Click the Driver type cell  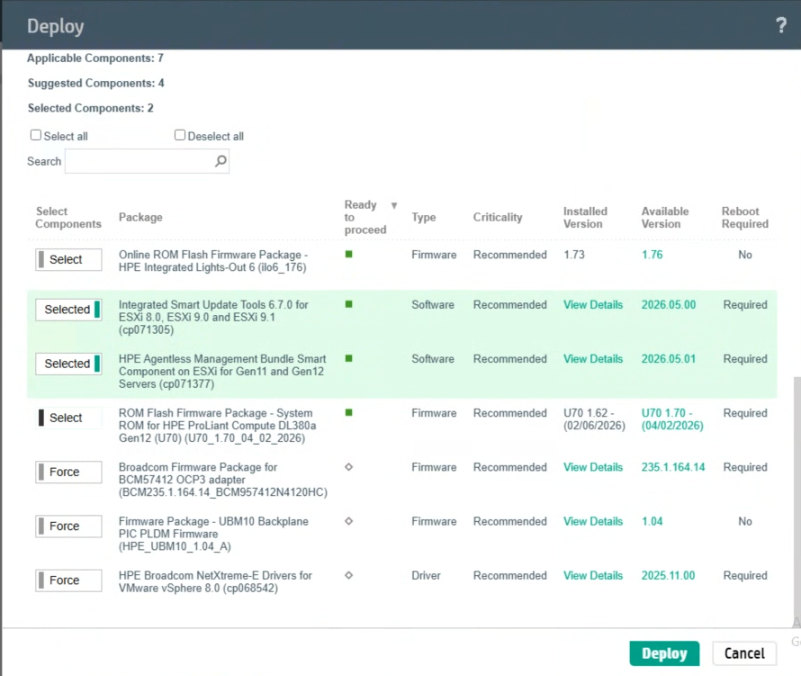point(426,575)
